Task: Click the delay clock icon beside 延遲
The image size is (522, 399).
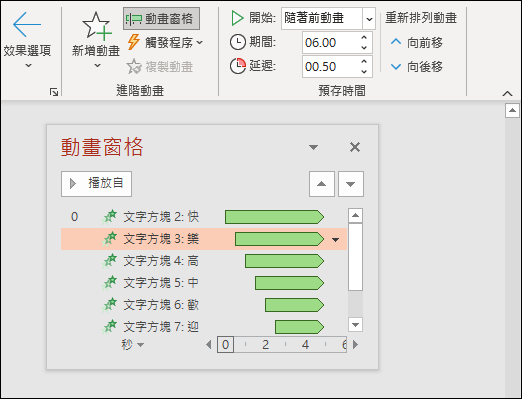Action: [238, 66]
